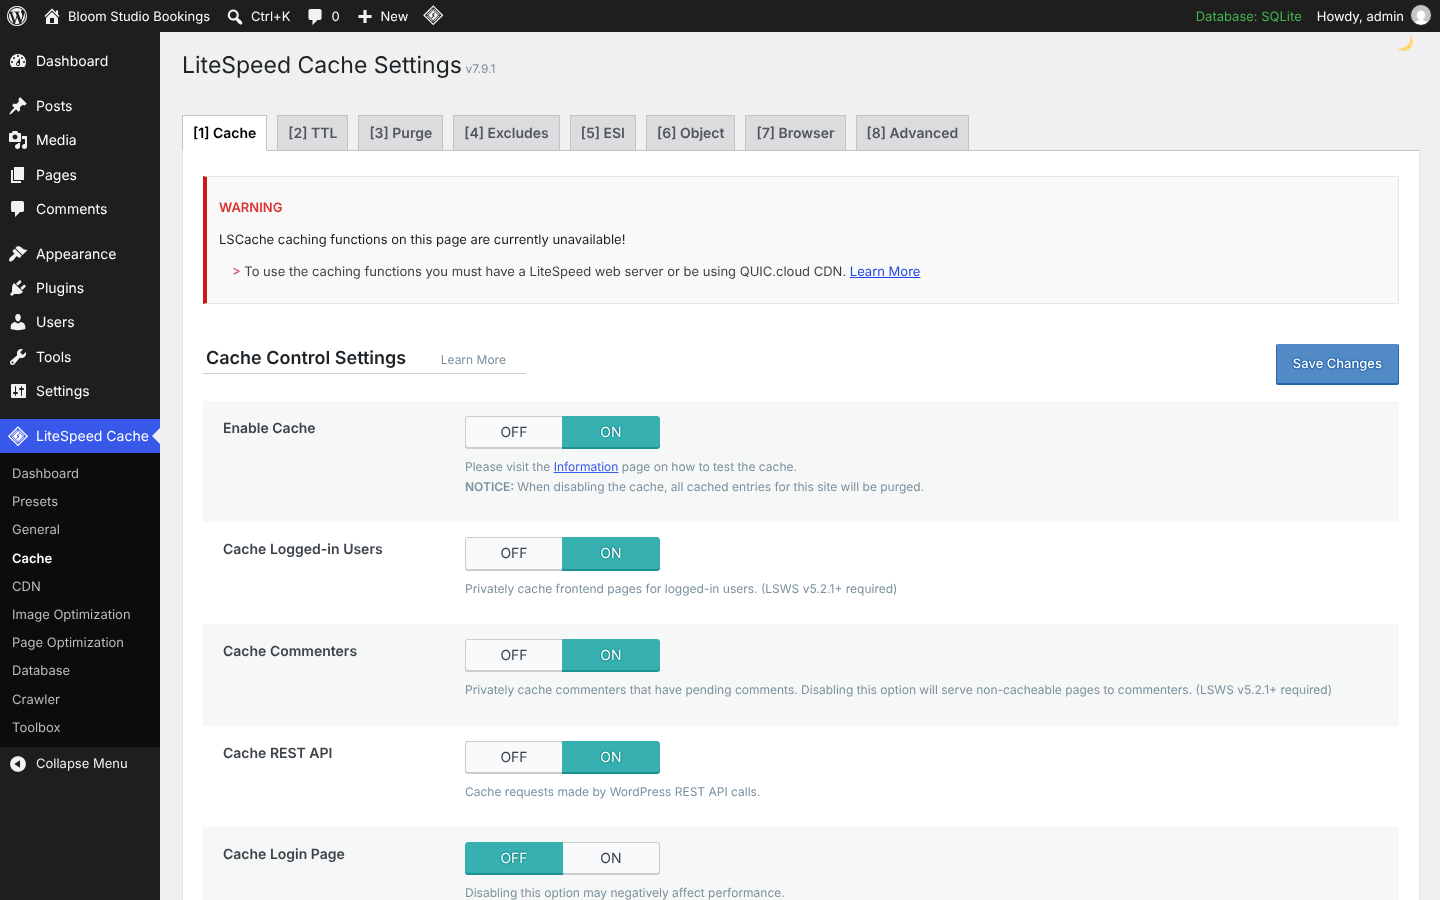Screen dimensions: 1440x900
Task: Click the Users person icon
Action: tap(18, 322)
